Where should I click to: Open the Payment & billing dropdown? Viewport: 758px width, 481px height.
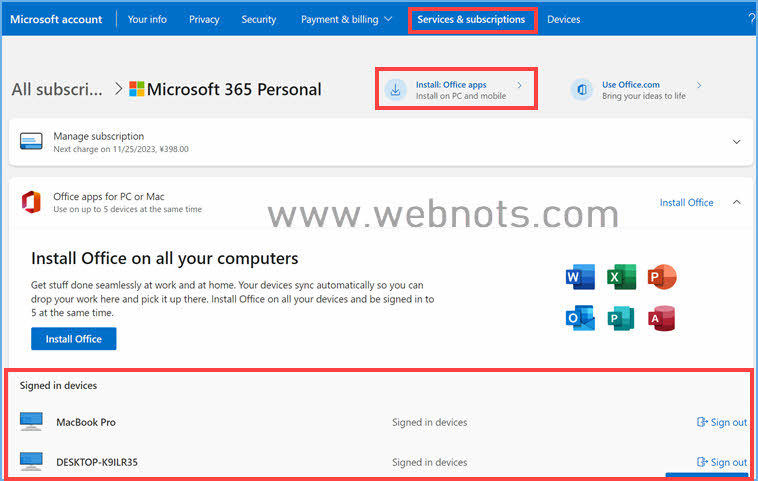tap(340, 19)
